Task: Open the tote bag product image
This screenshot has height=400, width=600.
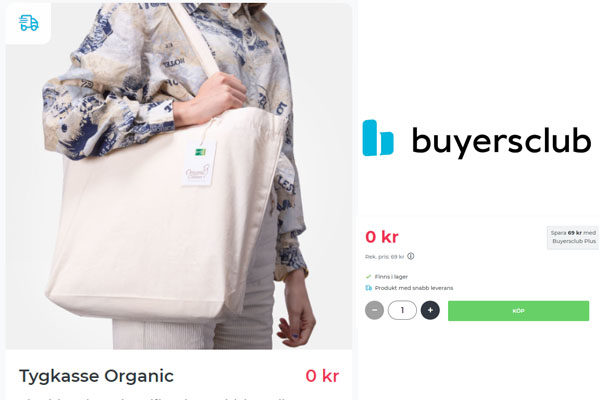Action: tap(179, 176)
